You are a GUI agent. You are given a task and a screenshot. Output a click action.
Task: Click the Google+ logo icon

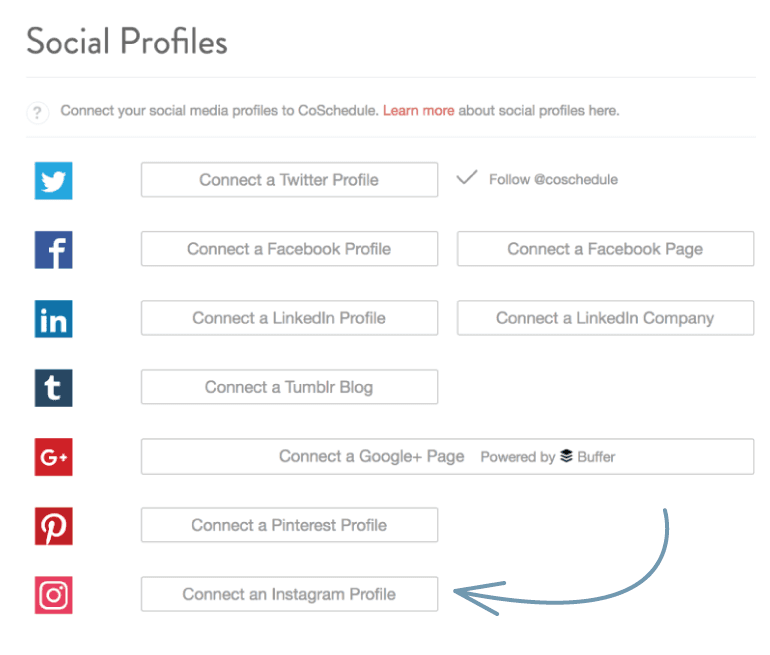(54, 457)
